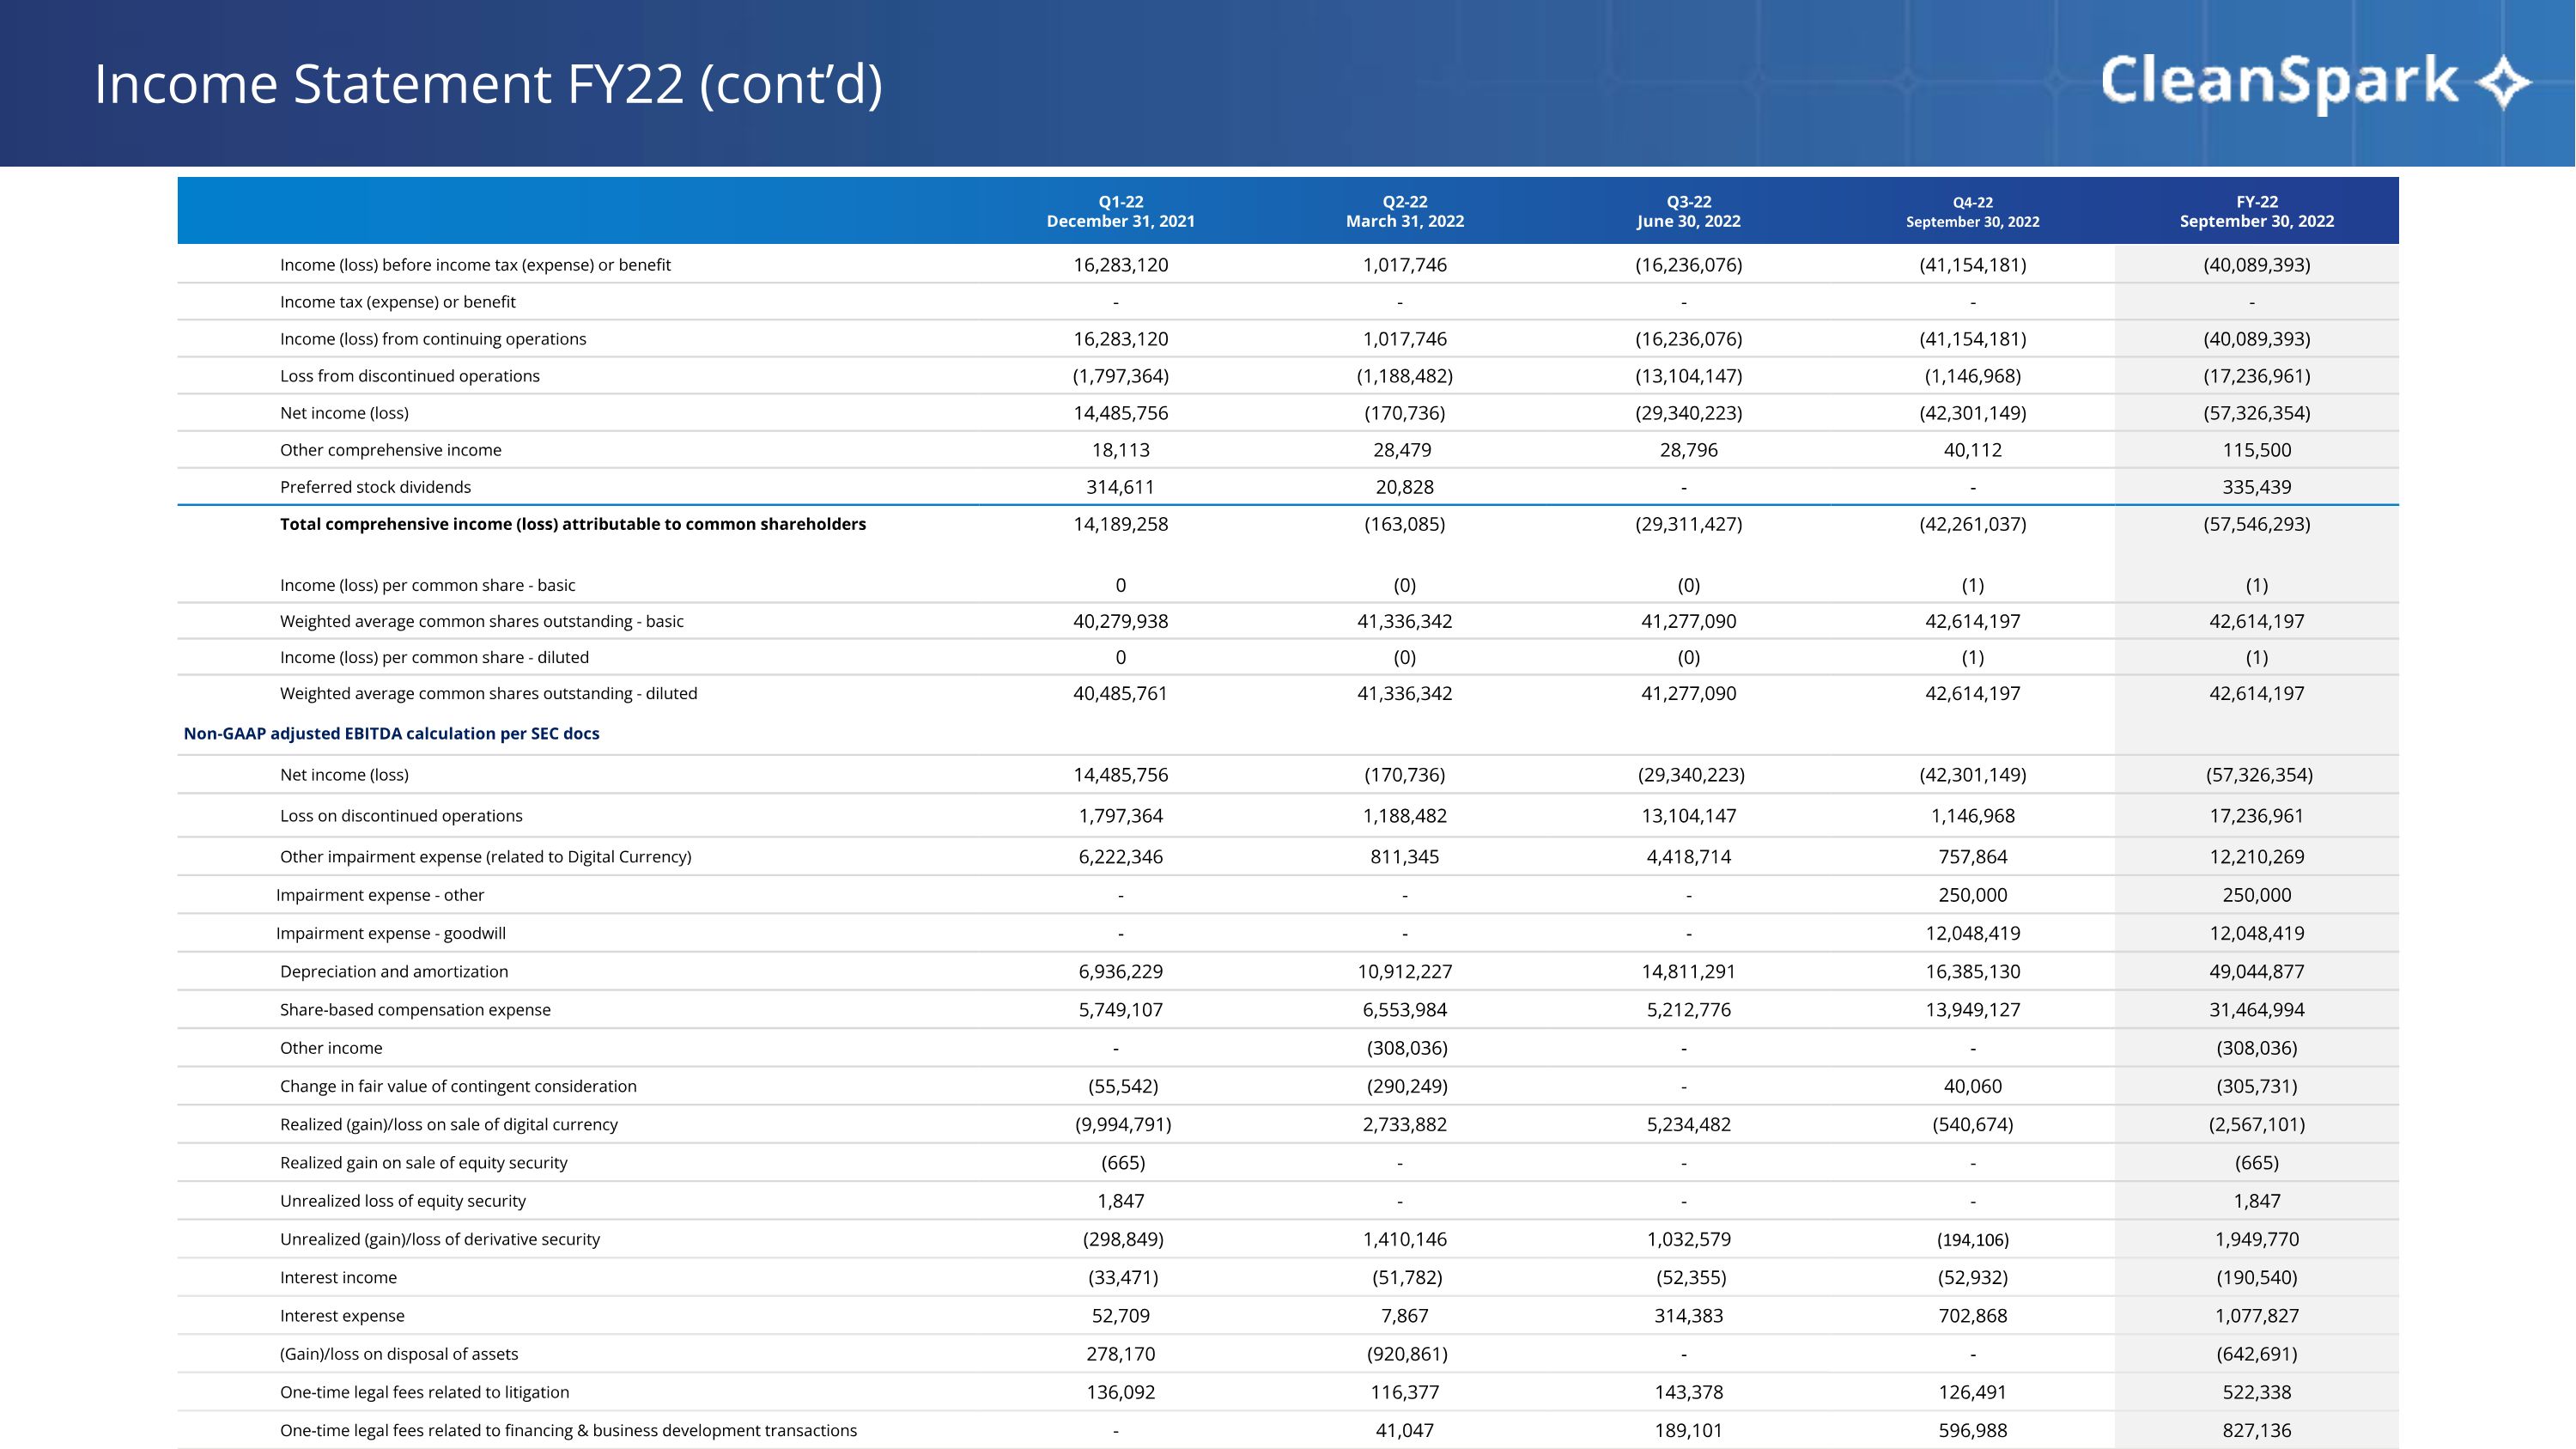Screen dimensions: 2576x1449
Task: Click Realized (gain)/loss on sale of digital currency label
Action: pyautogui.click(x=448, y=1124)
